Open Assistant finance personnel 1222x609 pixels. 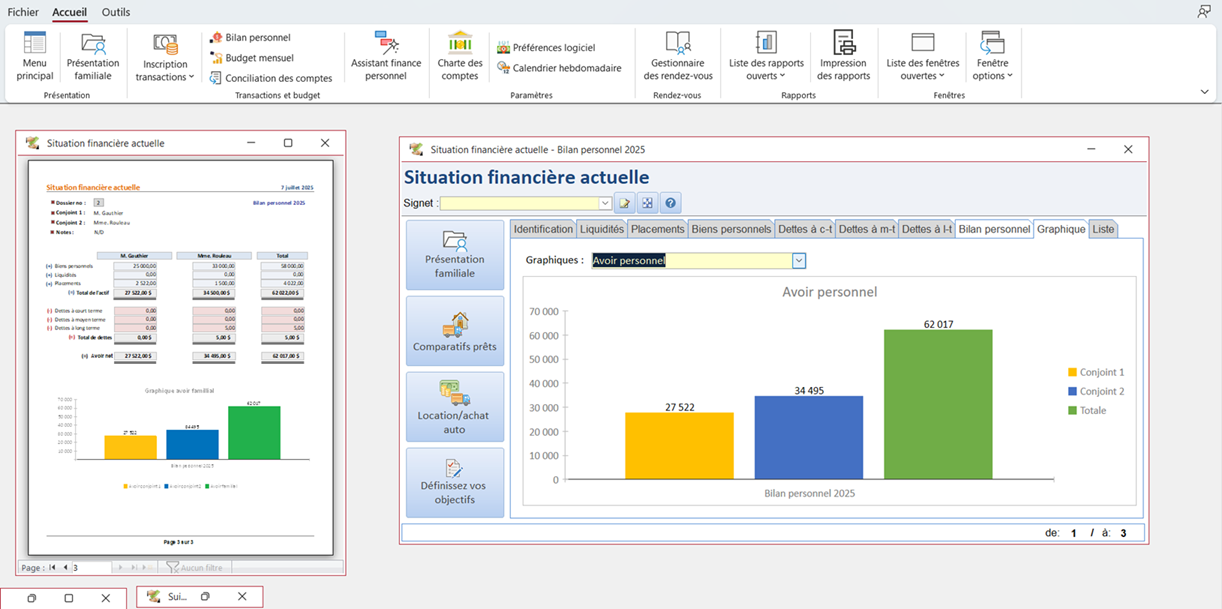(386, 56)
